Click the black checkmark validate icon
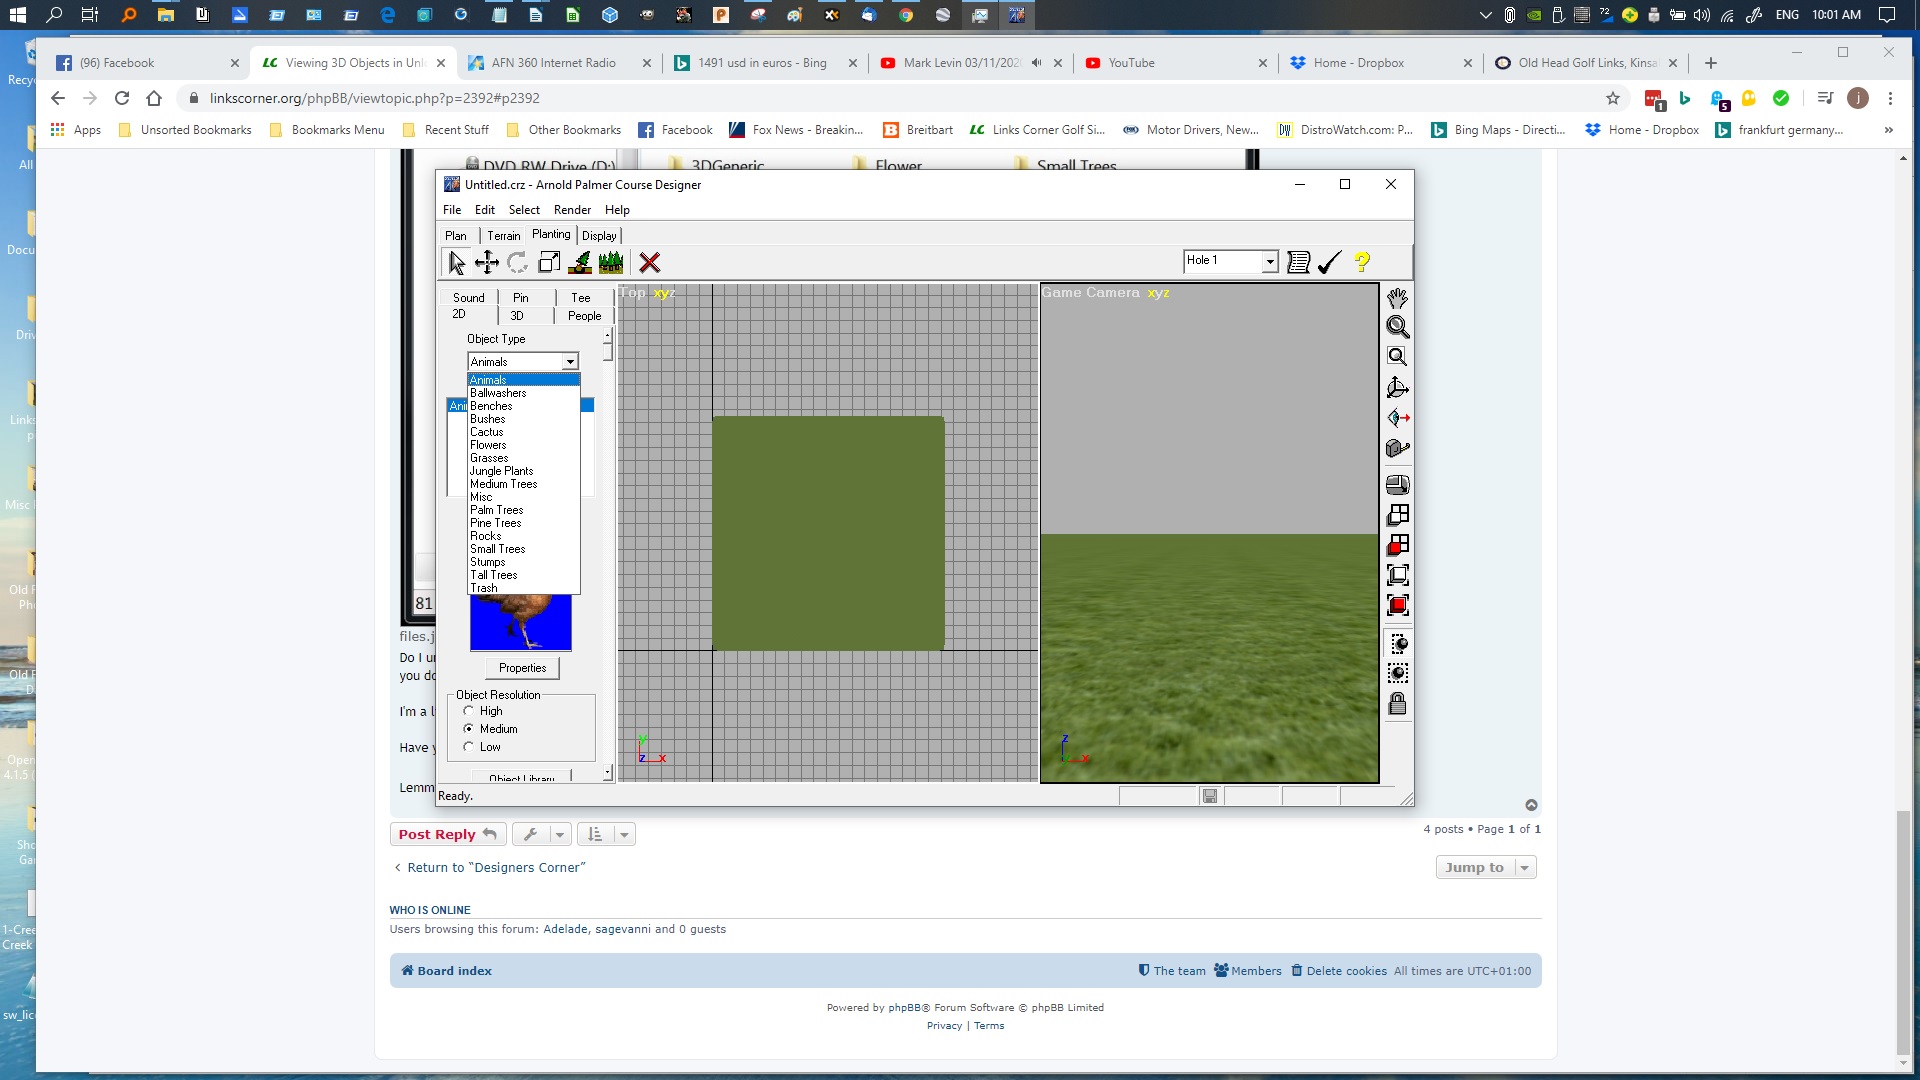This screenshot has width=1920, height=1080. click(1330, 262)
